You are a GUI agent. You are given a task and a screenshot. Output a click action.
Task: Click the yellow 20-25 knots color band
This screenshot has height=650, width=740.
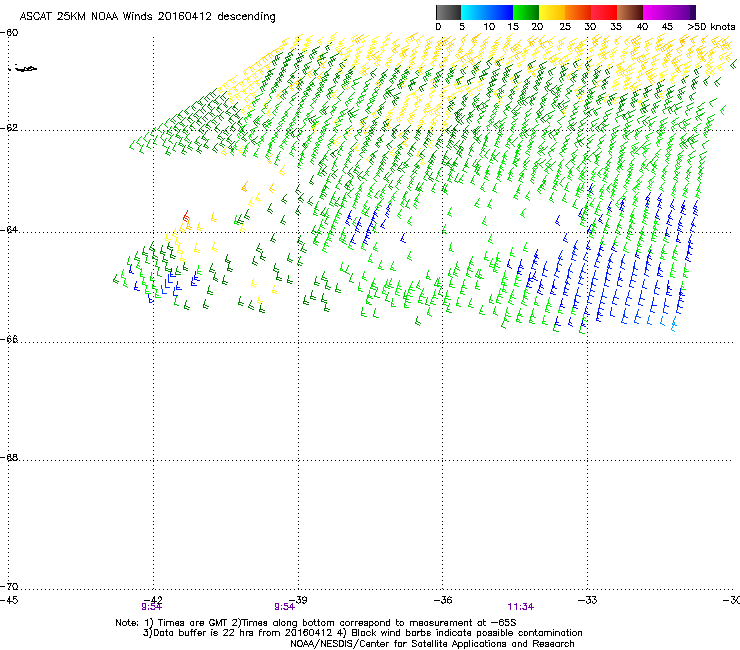click(x=552, y=12)
